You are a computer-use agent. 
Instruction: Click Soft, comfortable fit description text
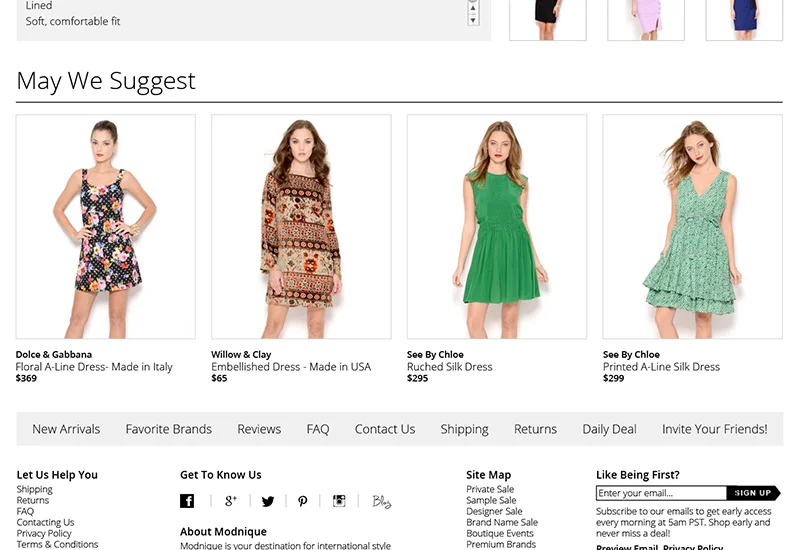pyautogui.click(x=73, y=21)
